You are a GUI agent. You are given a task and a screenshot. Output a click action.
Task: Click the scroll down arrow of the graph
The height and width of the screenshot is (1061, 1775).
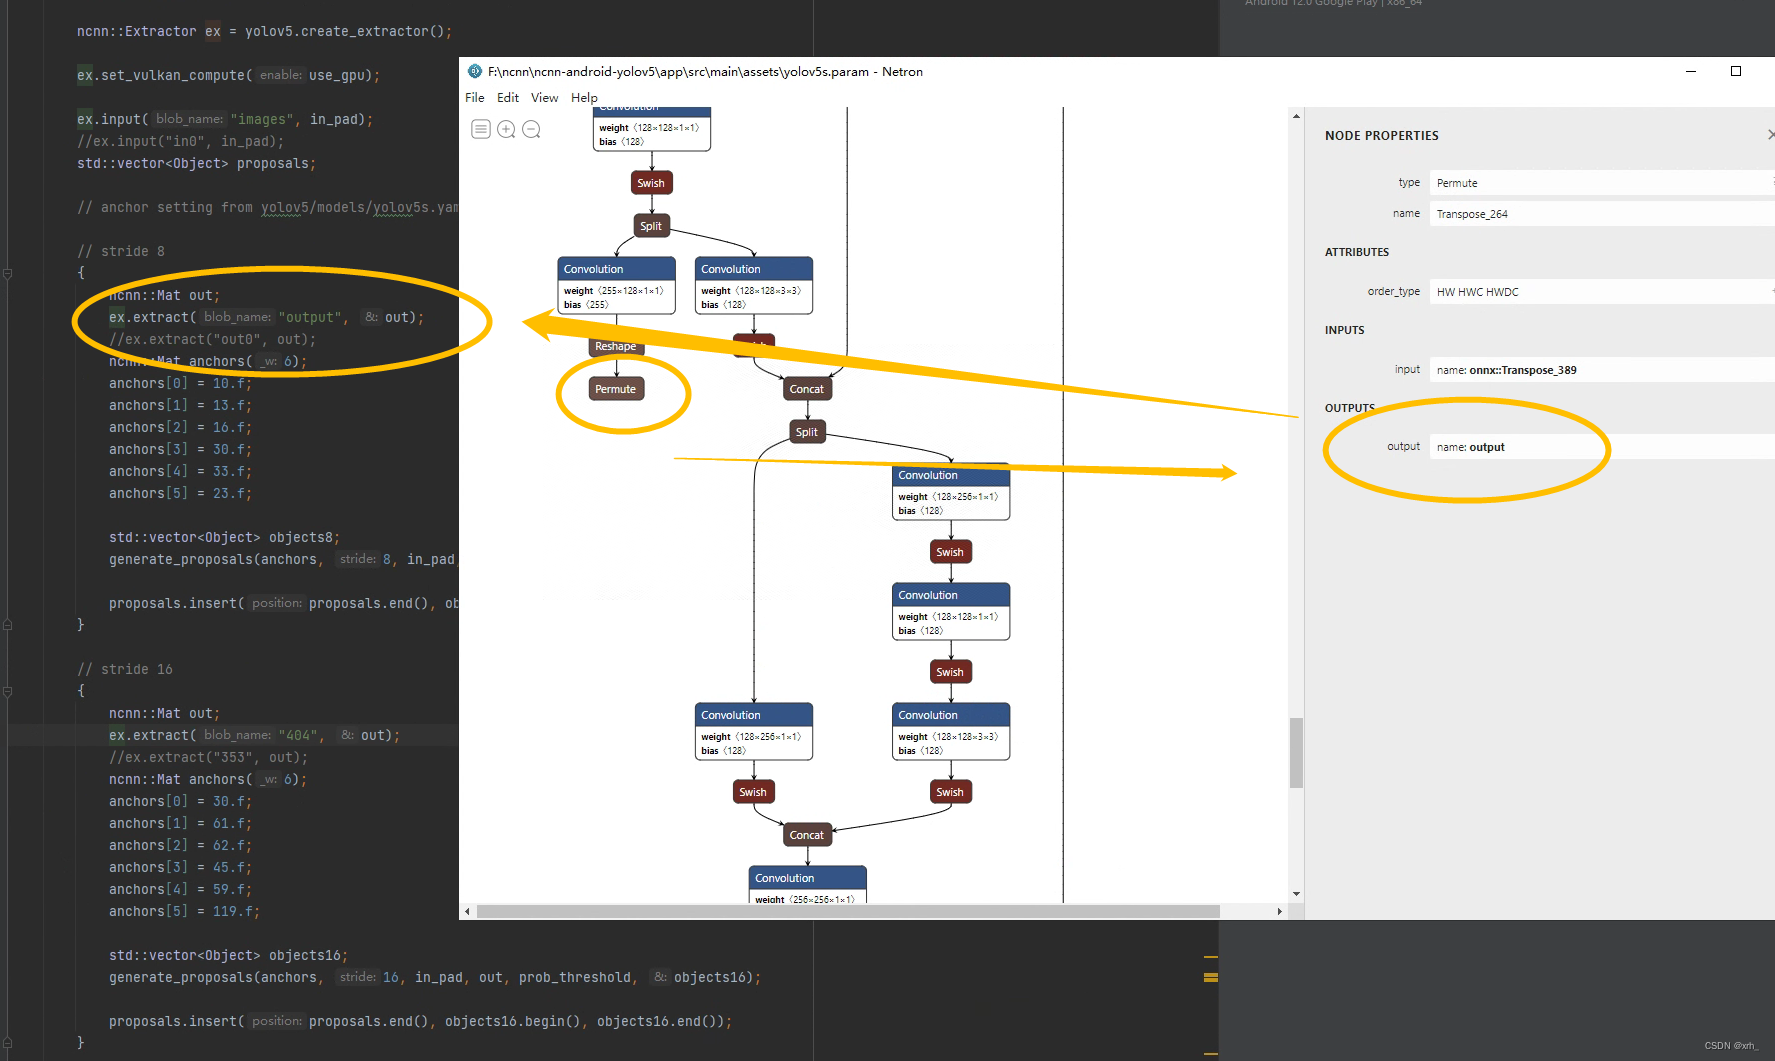point(1296,894)
